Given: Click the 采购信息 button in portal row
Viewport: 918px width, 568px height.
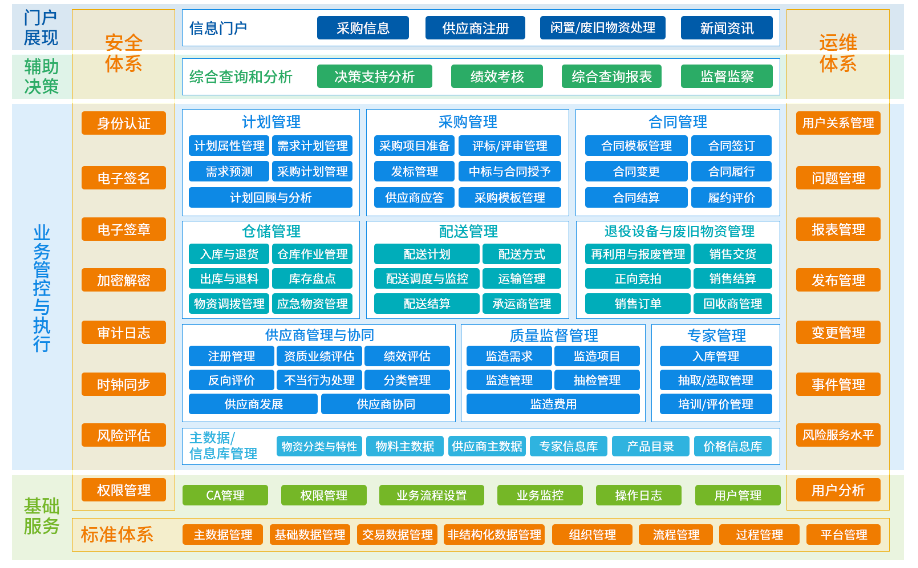Looking at the screenshot, I should tap(362, 28).
